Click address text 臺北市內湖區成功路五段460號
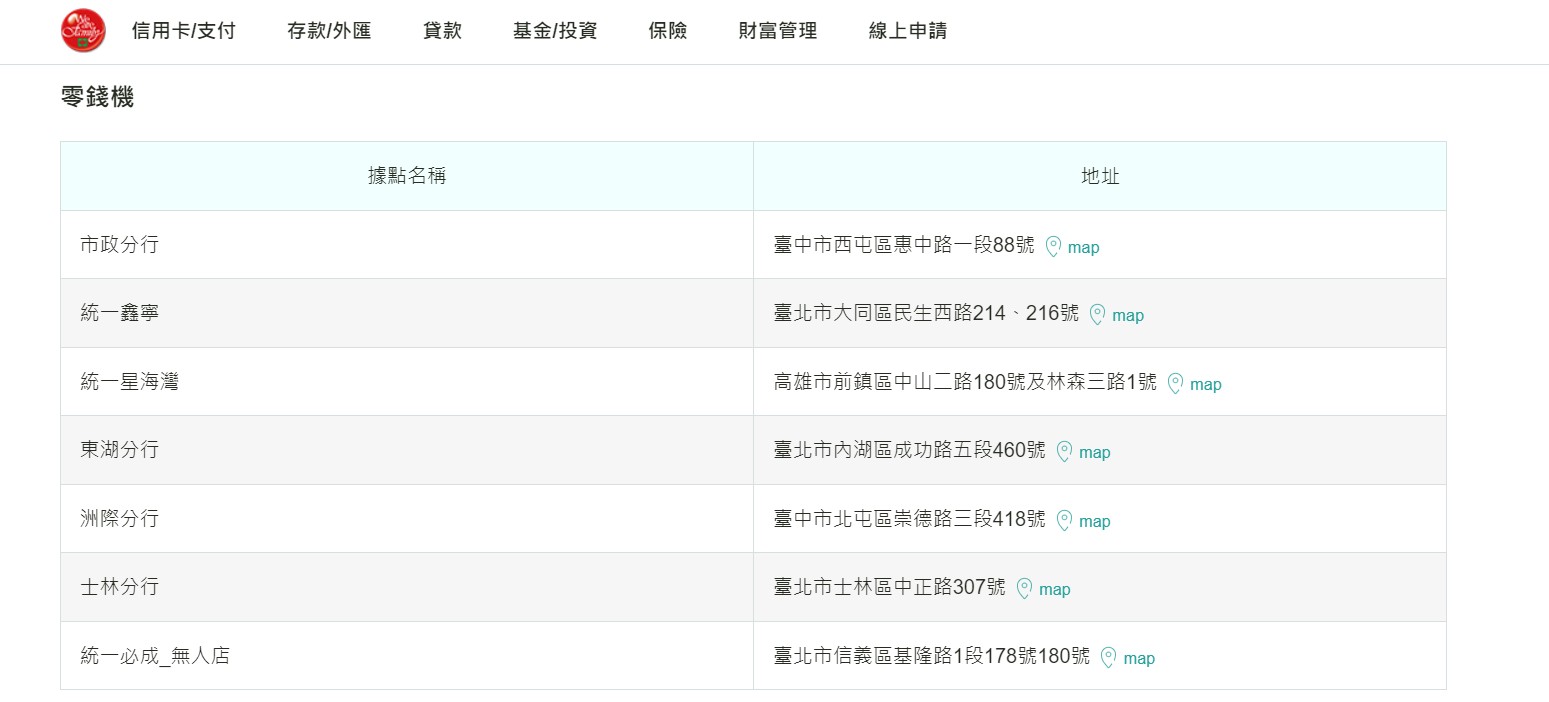 pos(910,450)
